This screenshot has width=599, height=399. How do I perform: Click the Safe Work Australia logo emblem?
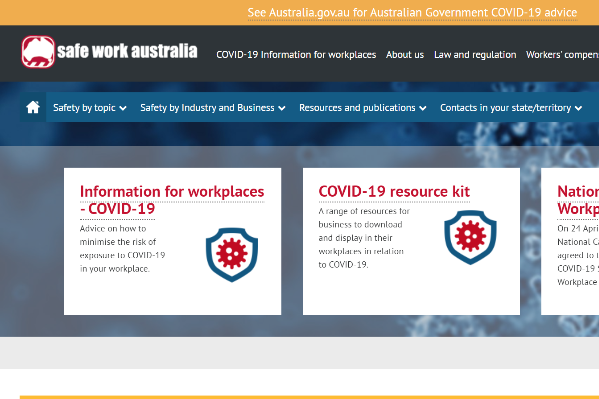click(38, 52)
